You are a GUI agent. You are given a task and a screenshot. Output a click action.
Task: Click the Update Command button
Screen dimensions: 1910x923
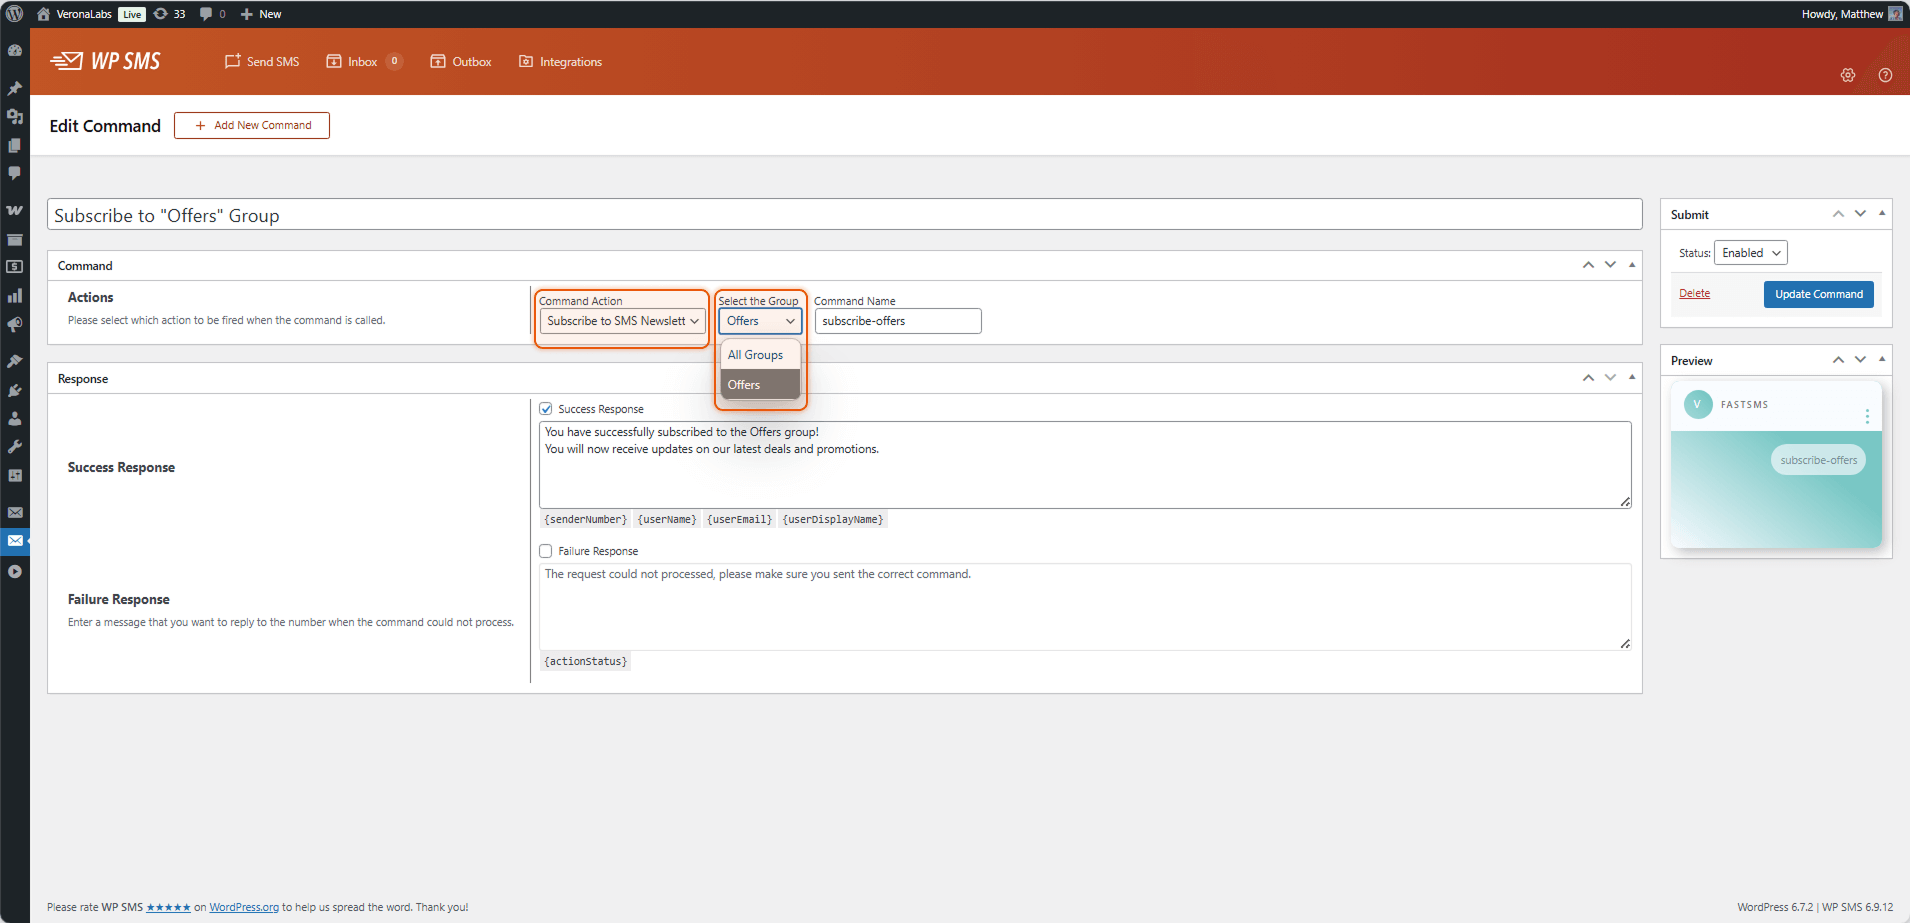click(1818, 294)
